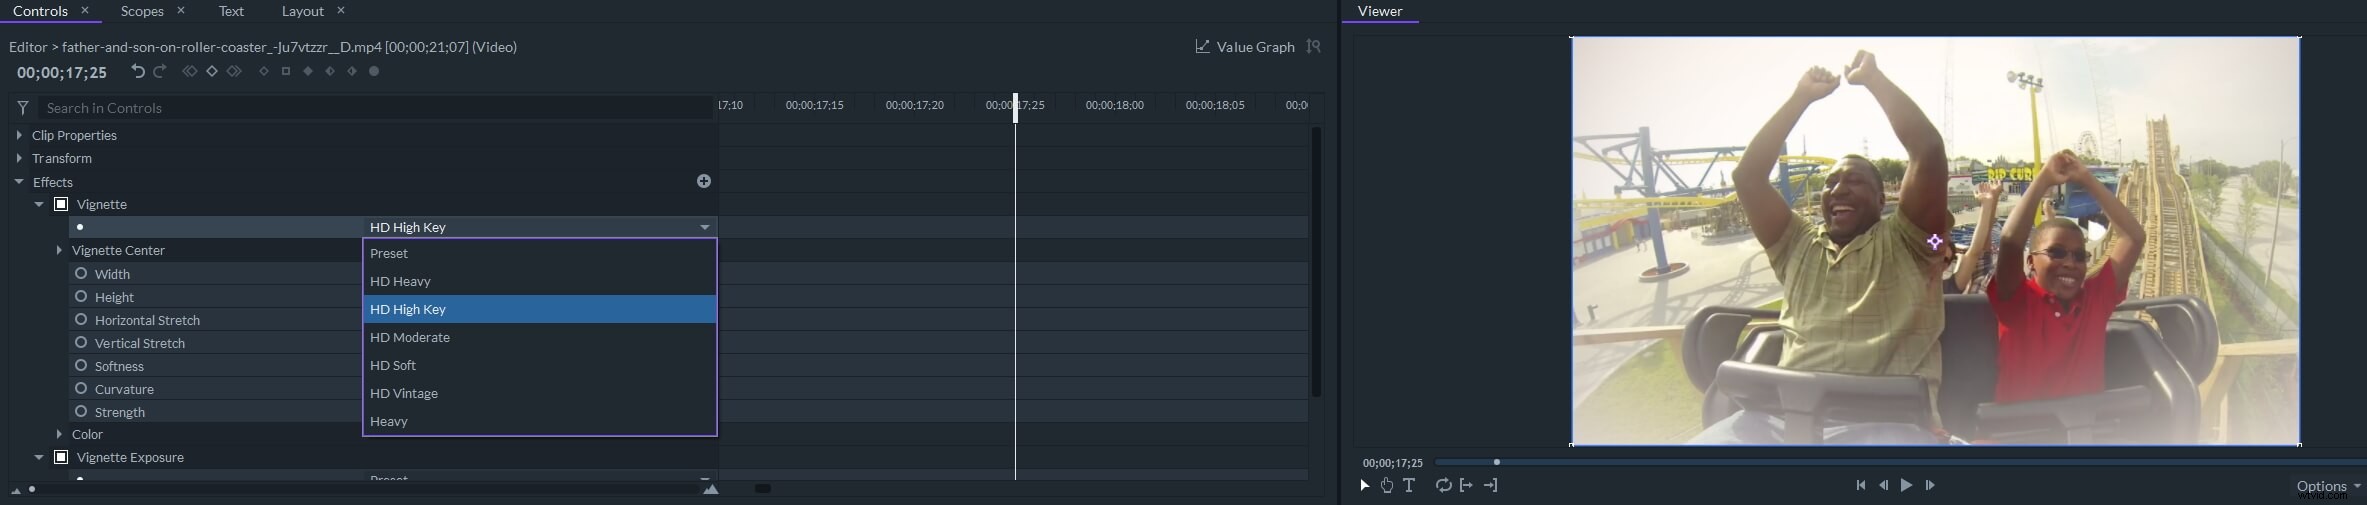The width and height of the screenshot is (2367, 505).
Task: Toggle loop playback in the Viewer
Action: click(x=1443, y=485)
